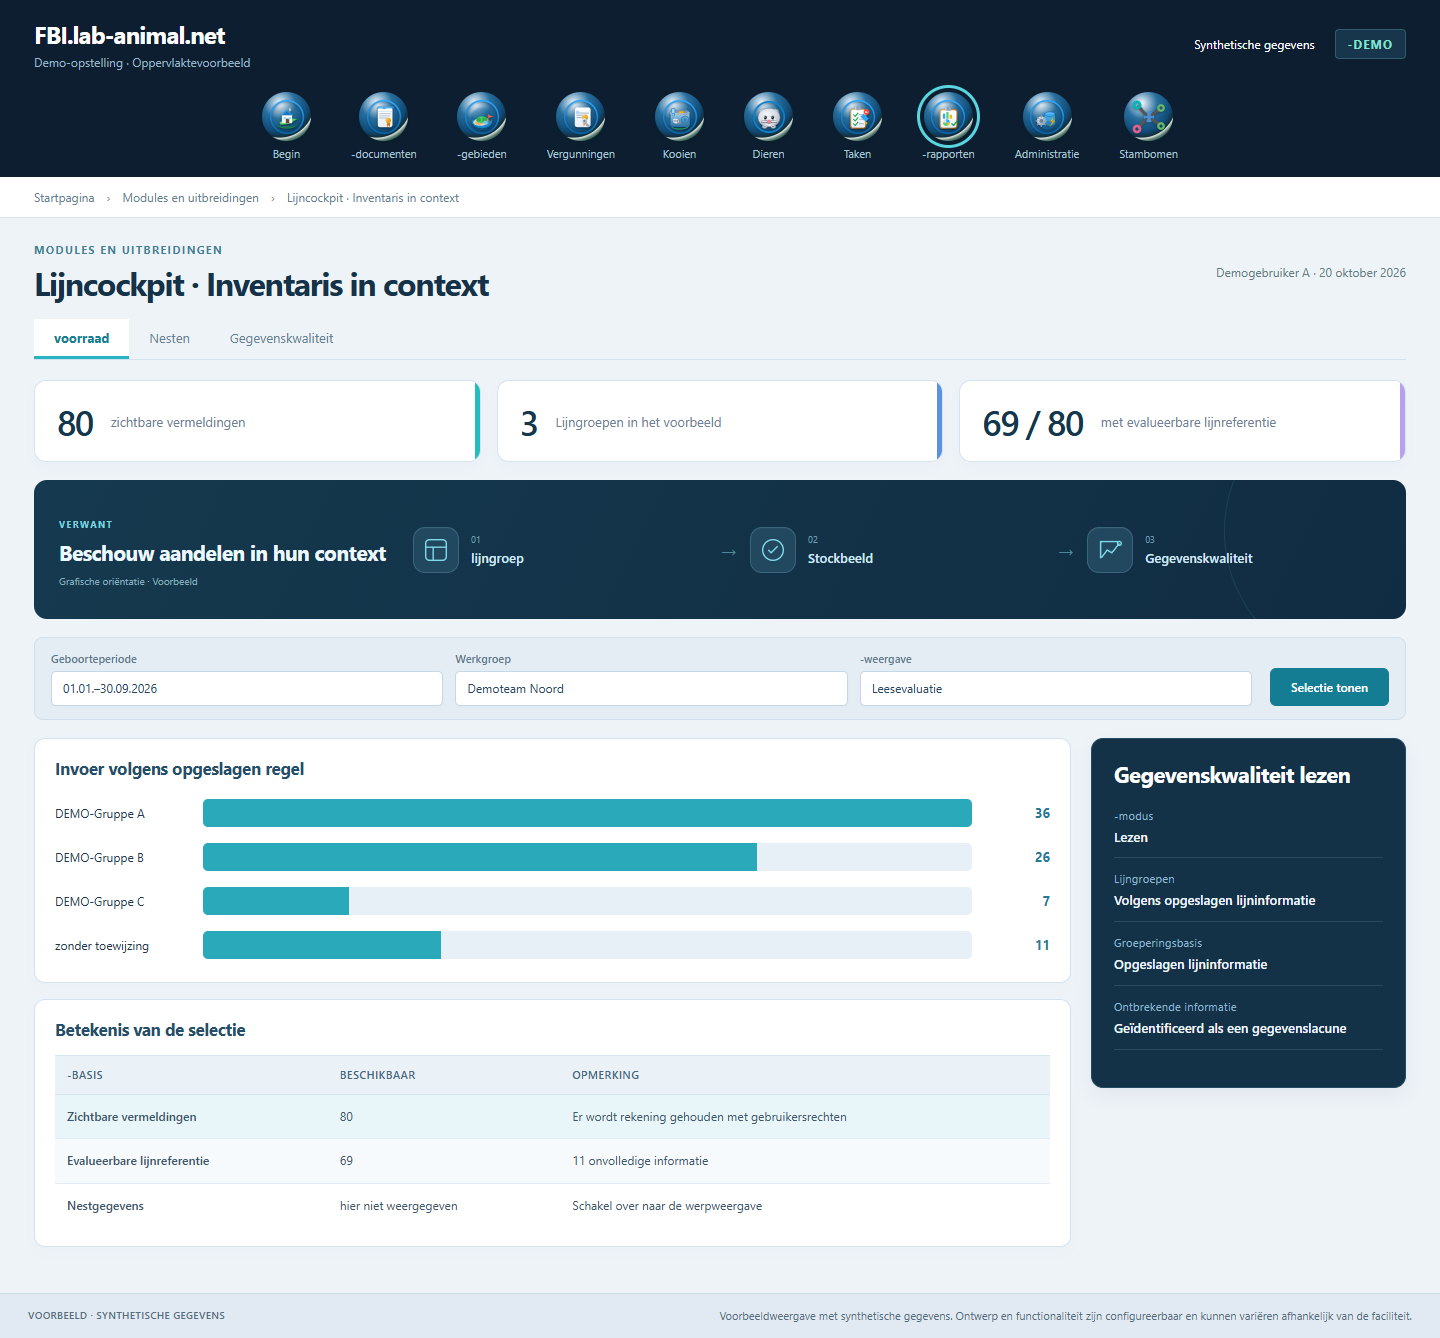Click the Zichtbare vermeldingen table row label

point(132,1117)
